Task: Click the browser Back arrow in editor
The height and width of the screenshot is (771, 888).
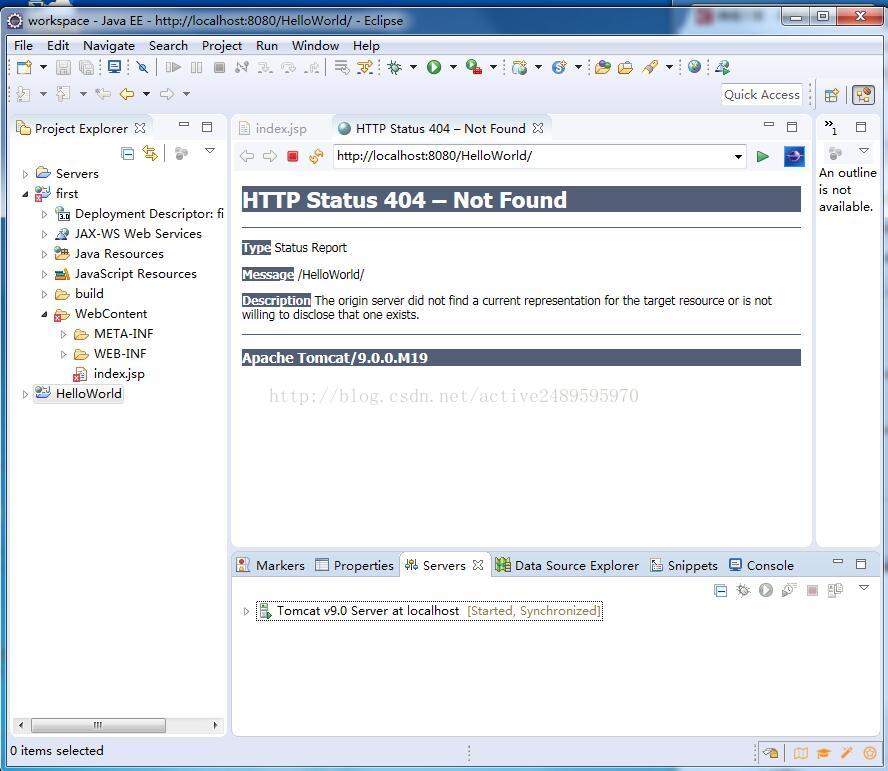Action: tap(247, 156)
